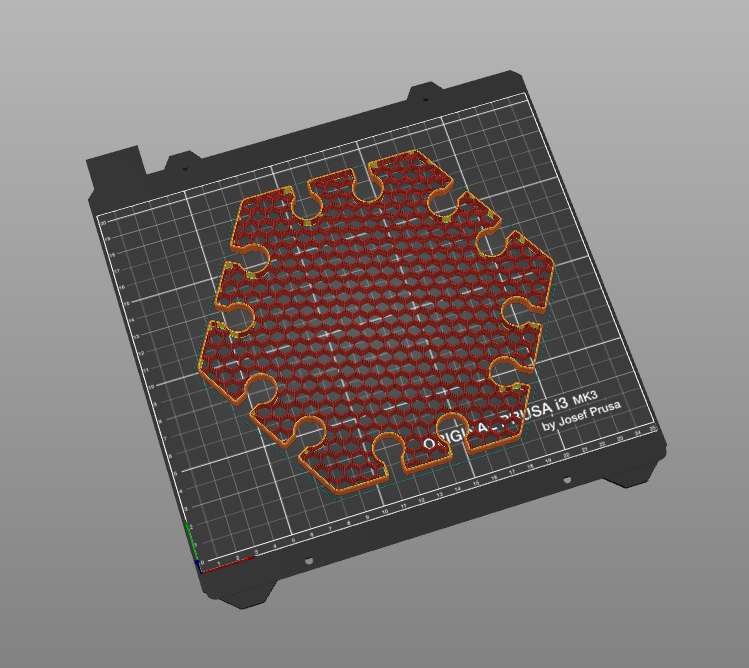This screenshot has height=668, width=749.
Task: Click grid number 25 at the right corner
Action: click(653, 428)
